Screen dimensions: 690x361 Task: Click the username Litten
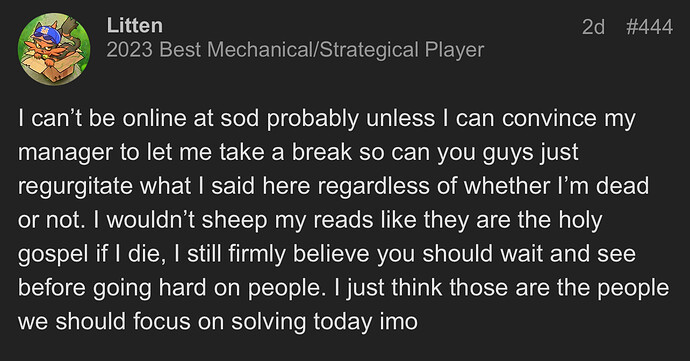coord(135,26)
